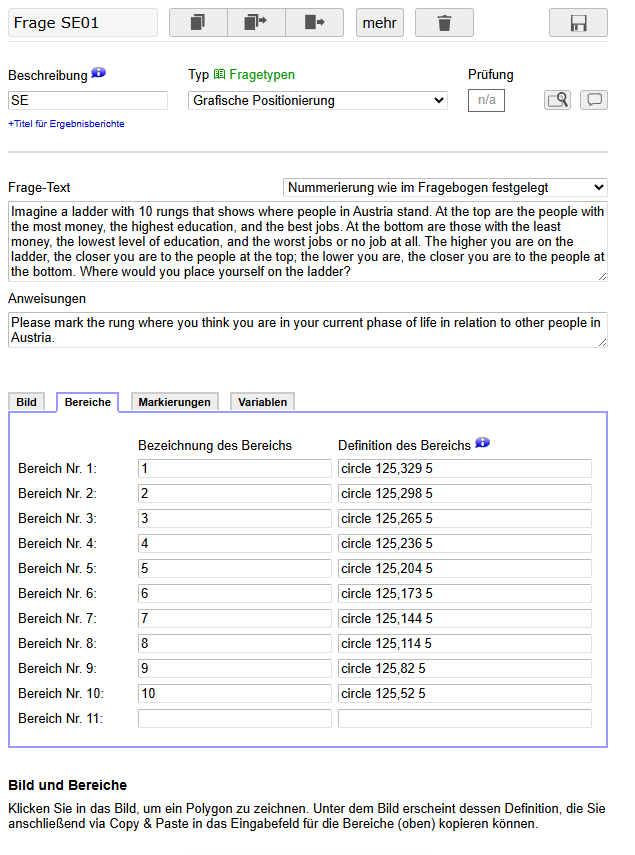
Task: Click info icon beside Definition des Bereichs
Action: tap(482, 443)
